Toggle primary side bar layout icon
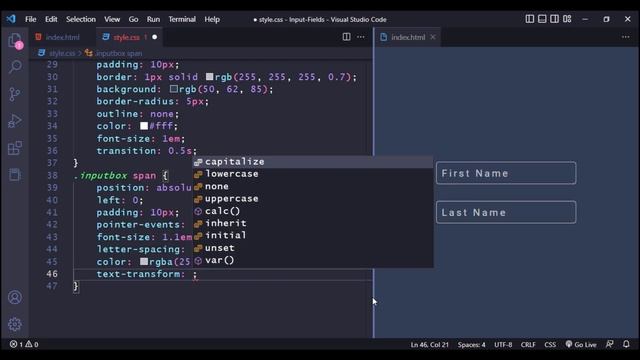640x360 pixels. pyautogui.click(x=529, y=19)
